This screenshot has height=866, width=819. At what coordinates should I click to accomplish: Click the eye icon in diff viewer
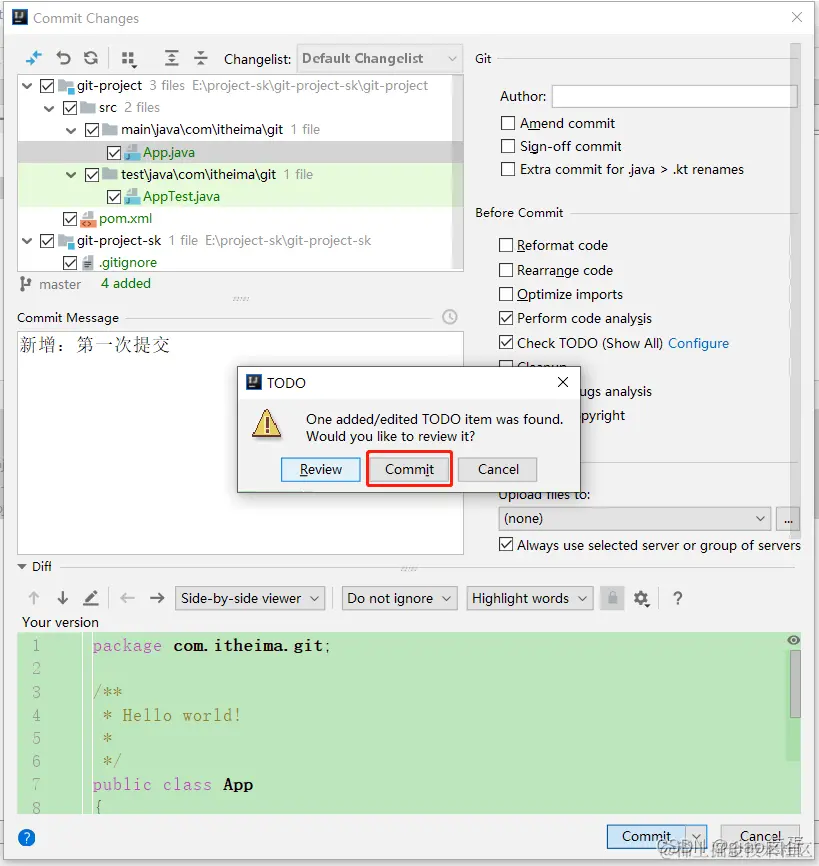click(794, 640)
